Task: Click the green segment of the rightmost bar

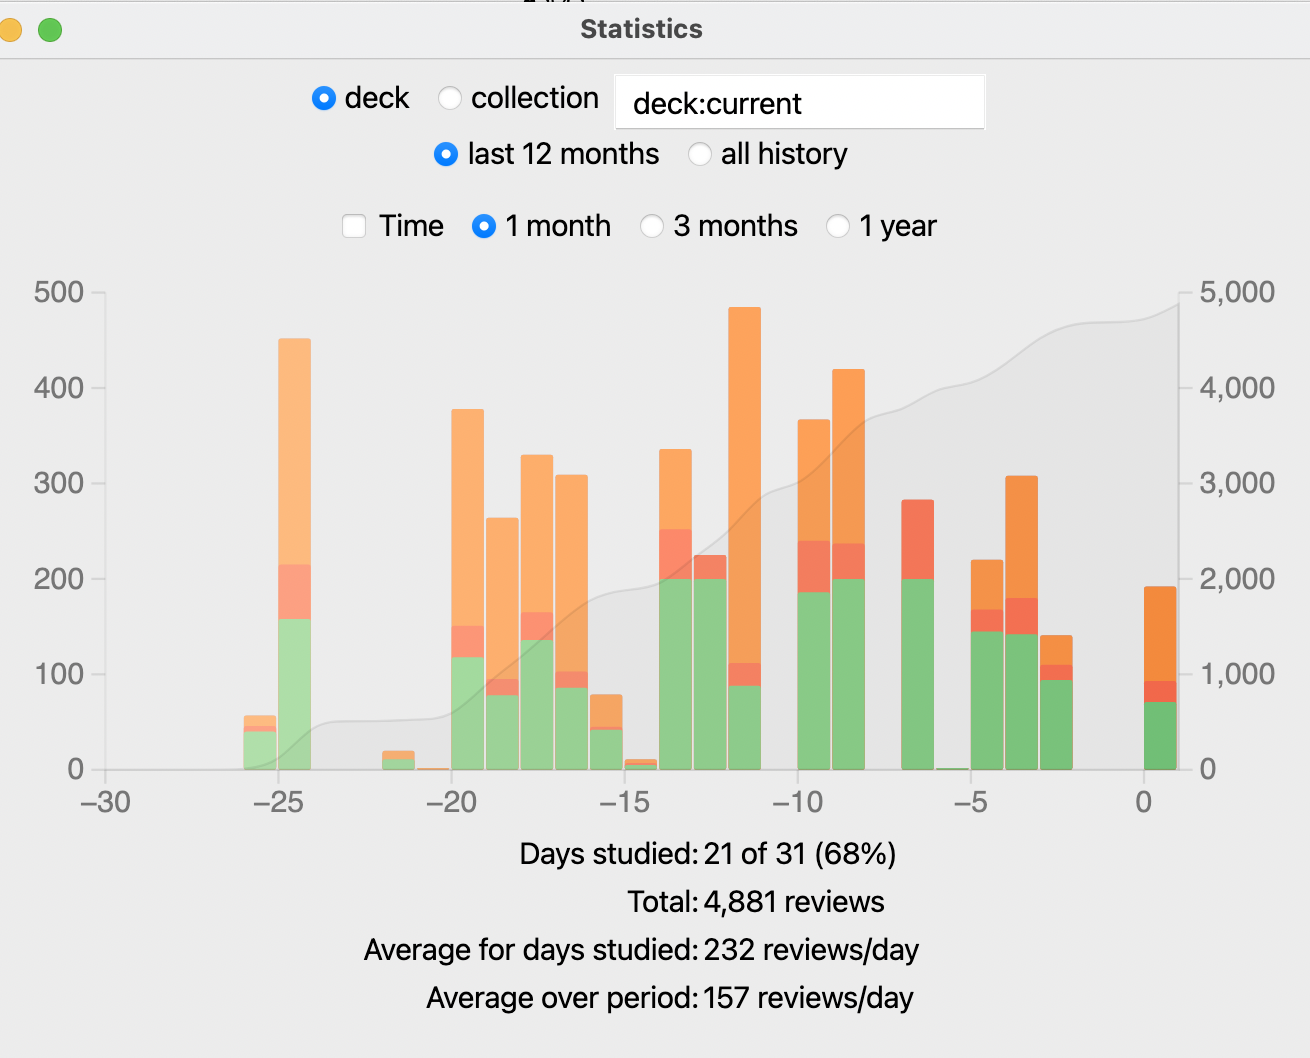Action: tap(1160, 735)
